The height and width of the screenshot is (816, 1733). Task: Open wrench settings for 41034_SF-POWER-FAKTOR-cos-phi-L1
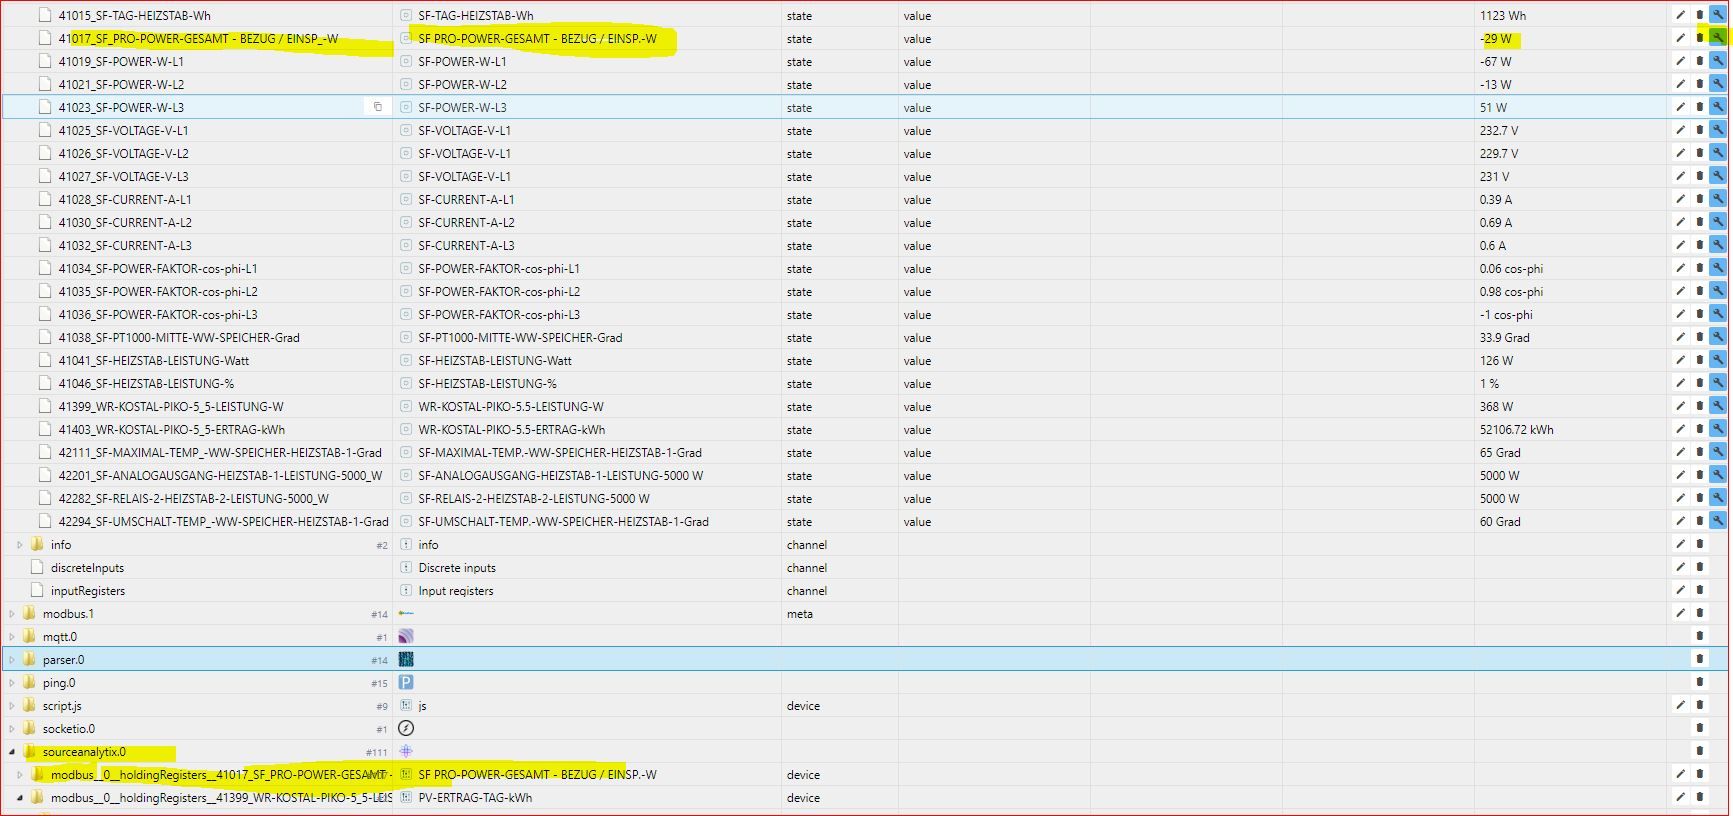(1718, 268)
